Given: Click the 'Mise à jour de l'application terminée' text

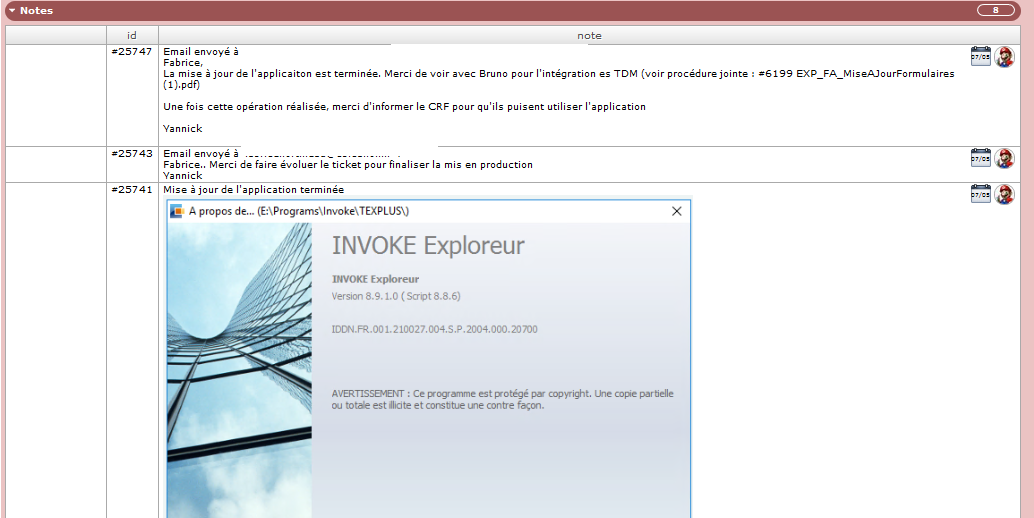Looking at the screenshot, I should click(253, 189).
